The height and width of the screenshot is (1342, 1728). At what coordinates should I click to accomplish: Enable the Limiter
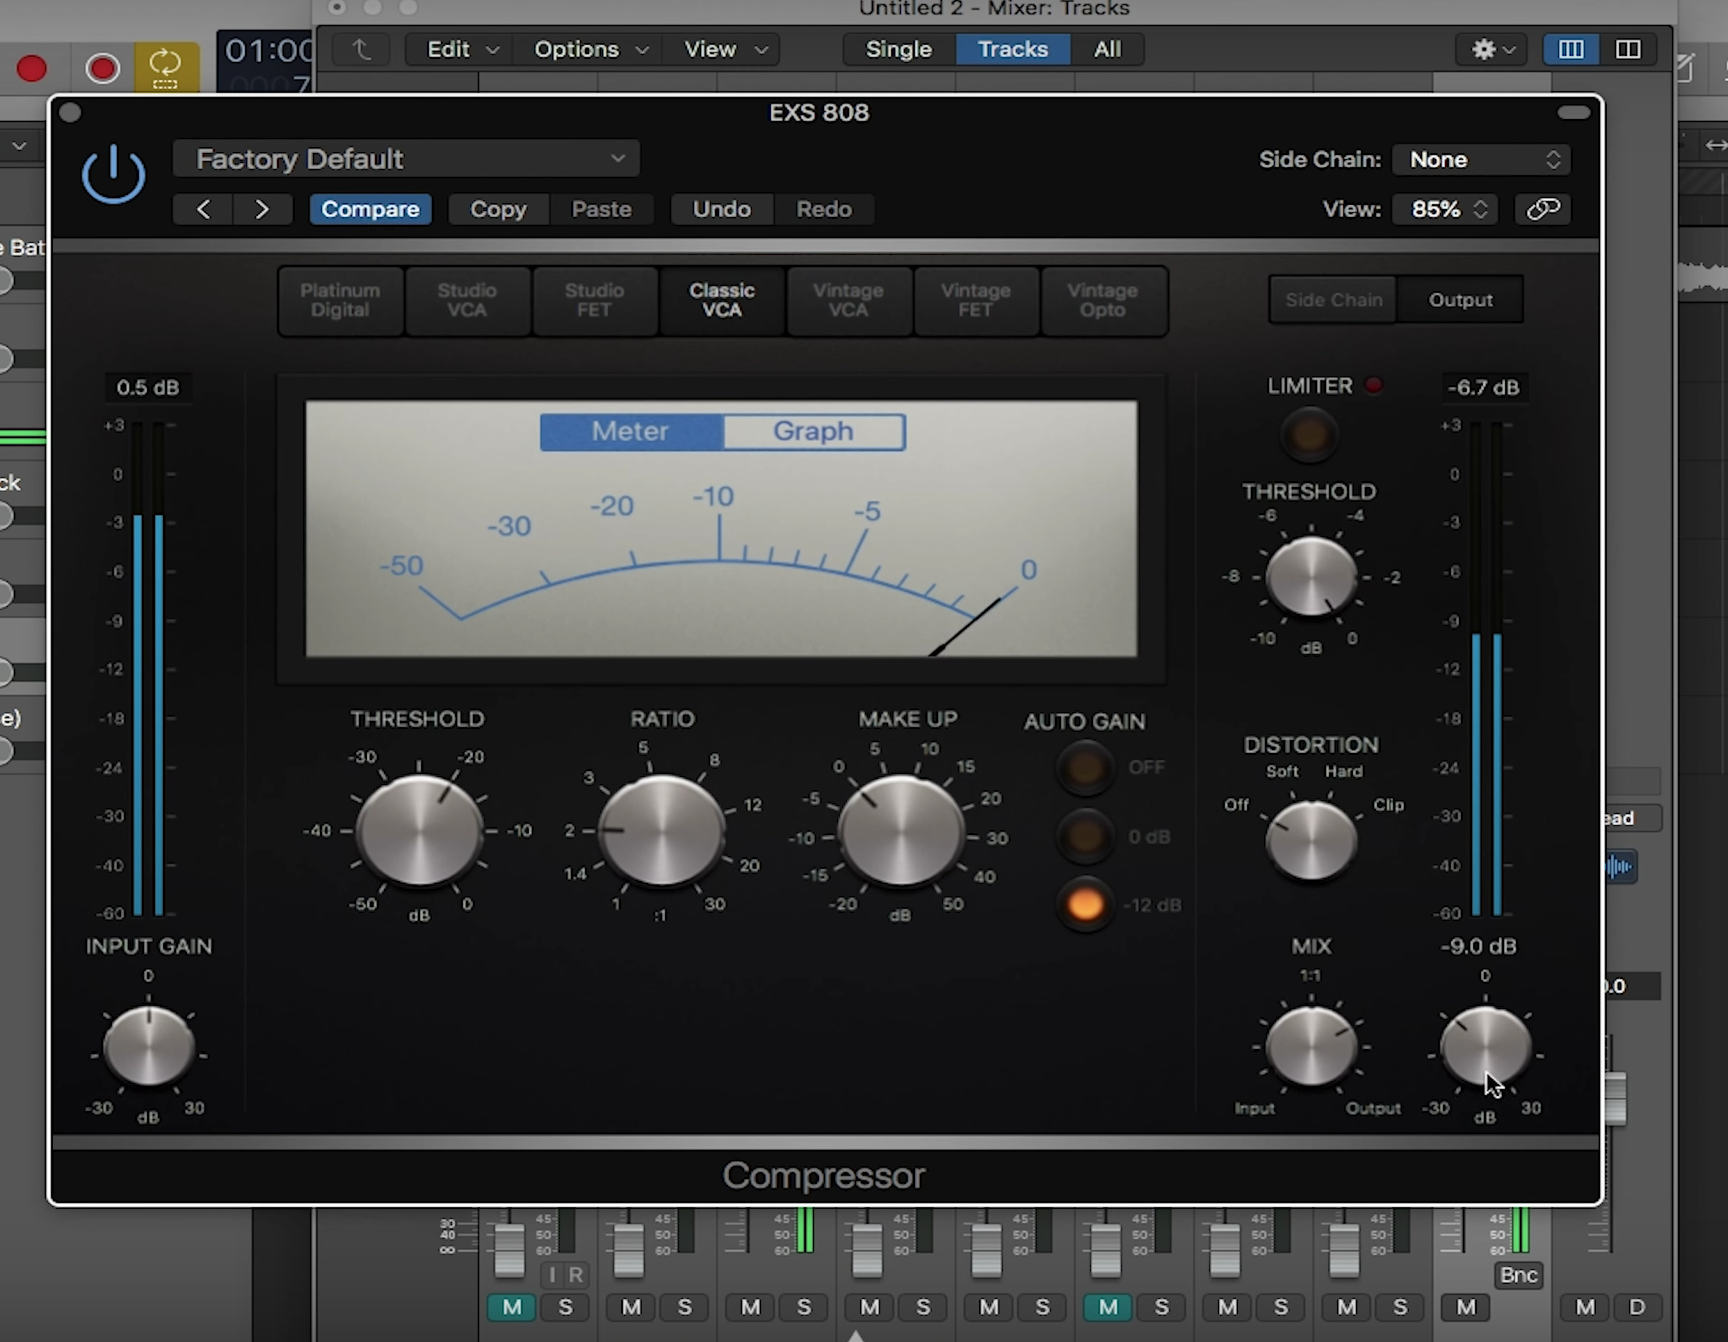pos(1308,434)
